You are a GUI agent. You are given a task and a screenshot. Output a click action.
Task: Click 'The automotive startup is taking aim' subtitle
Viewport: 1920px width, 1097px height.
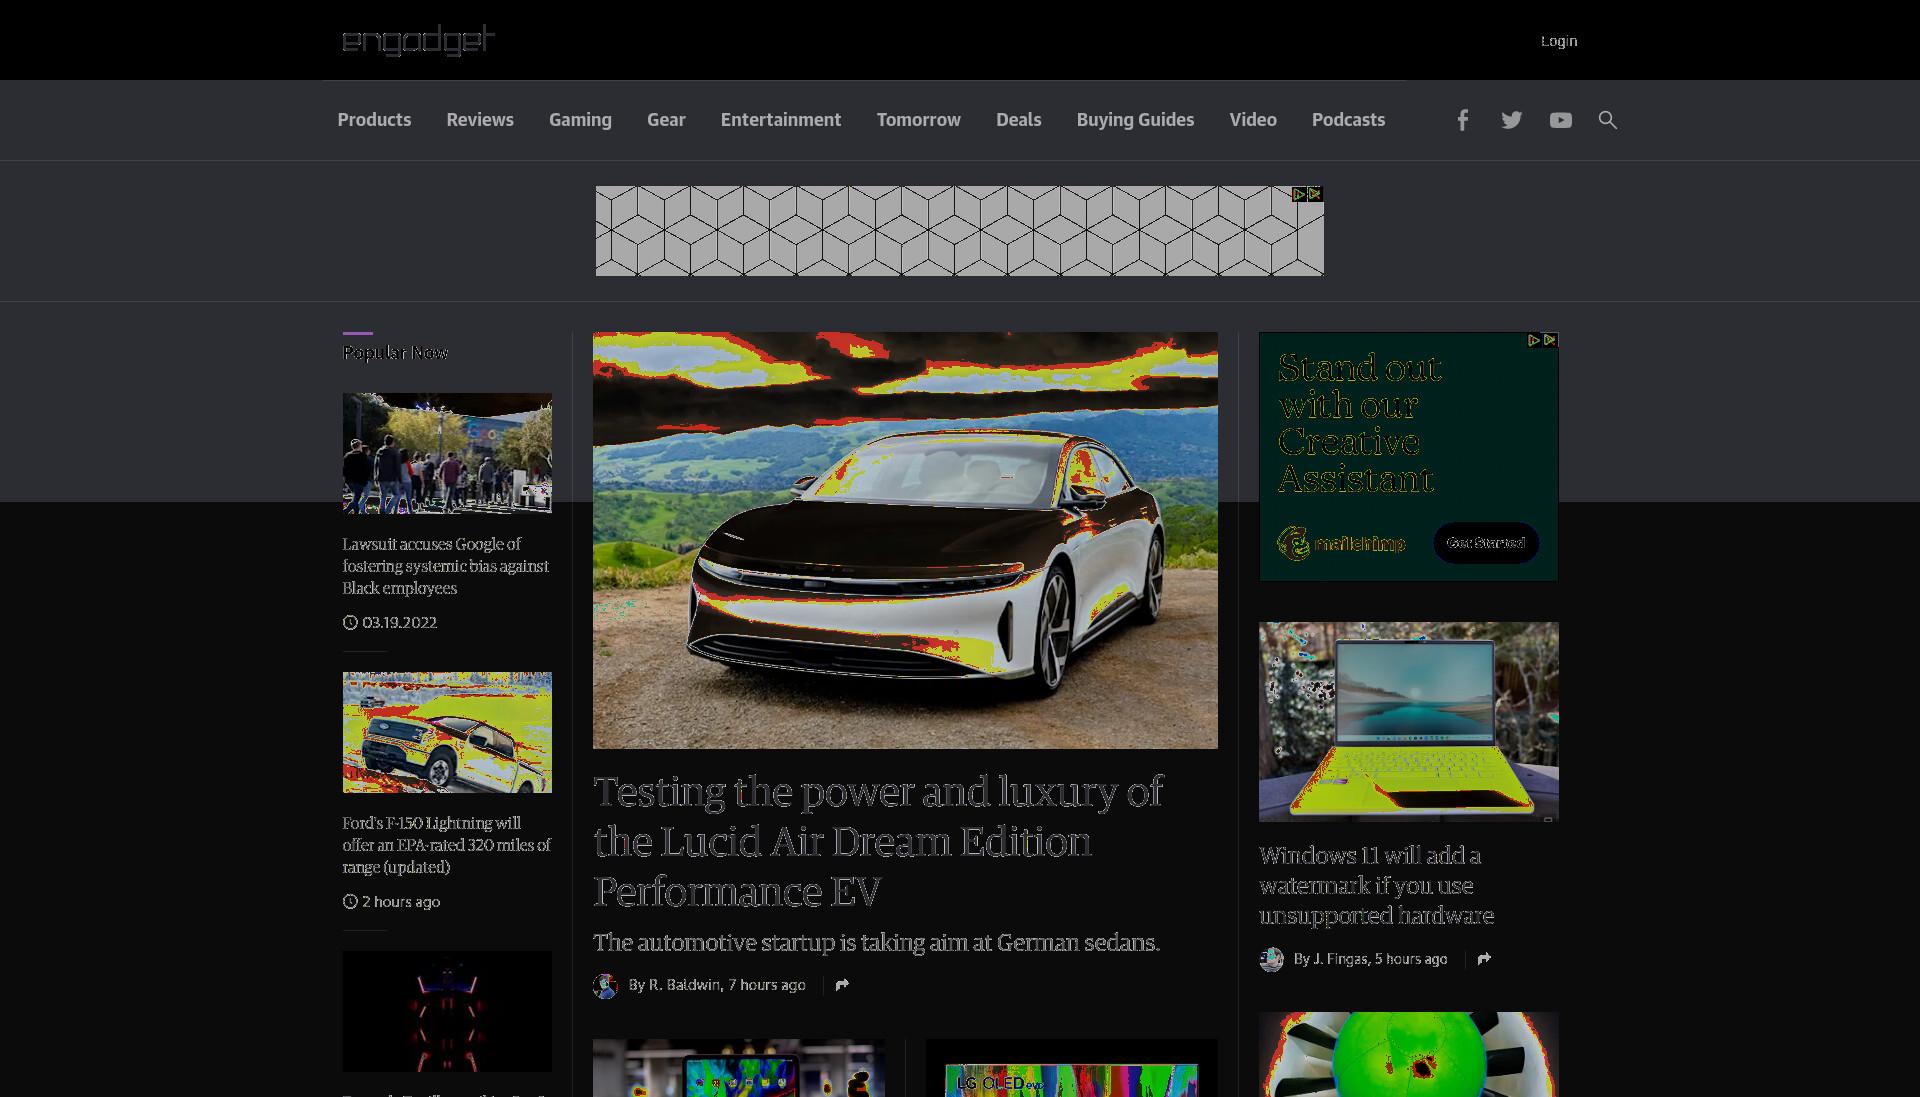click(876, 943)
